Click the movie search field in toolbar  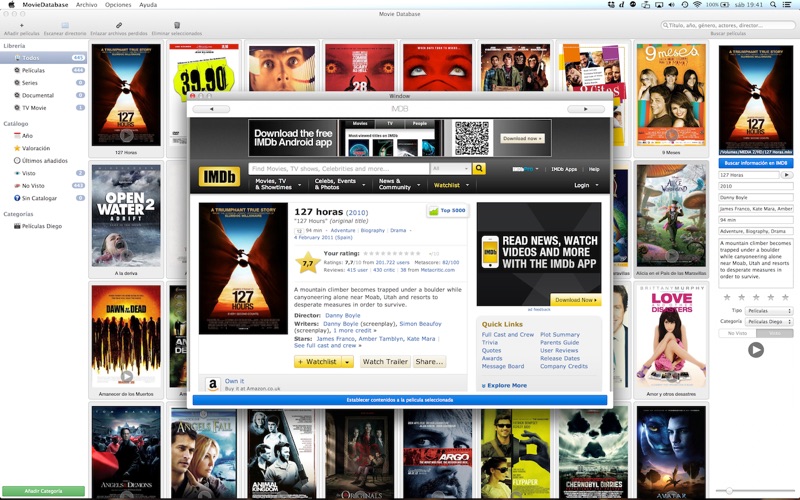pos(728,25)
